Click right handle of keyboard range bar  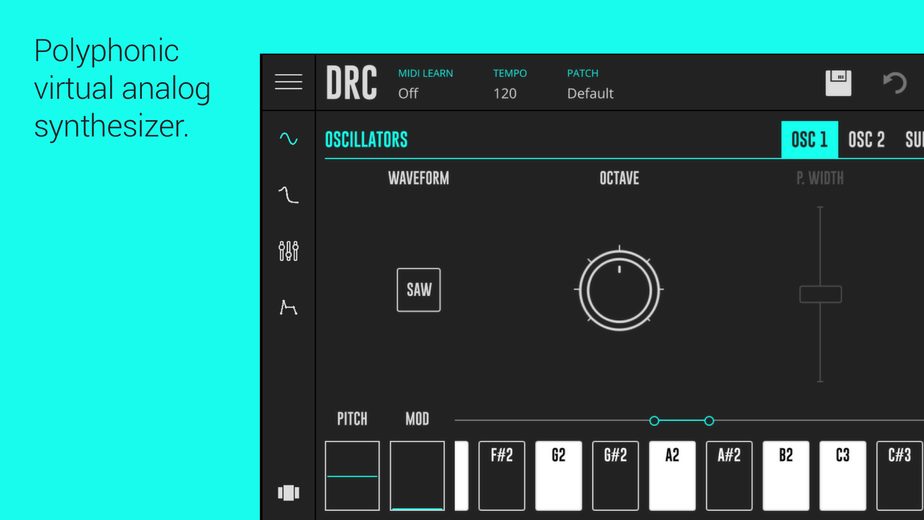(709, 421)
